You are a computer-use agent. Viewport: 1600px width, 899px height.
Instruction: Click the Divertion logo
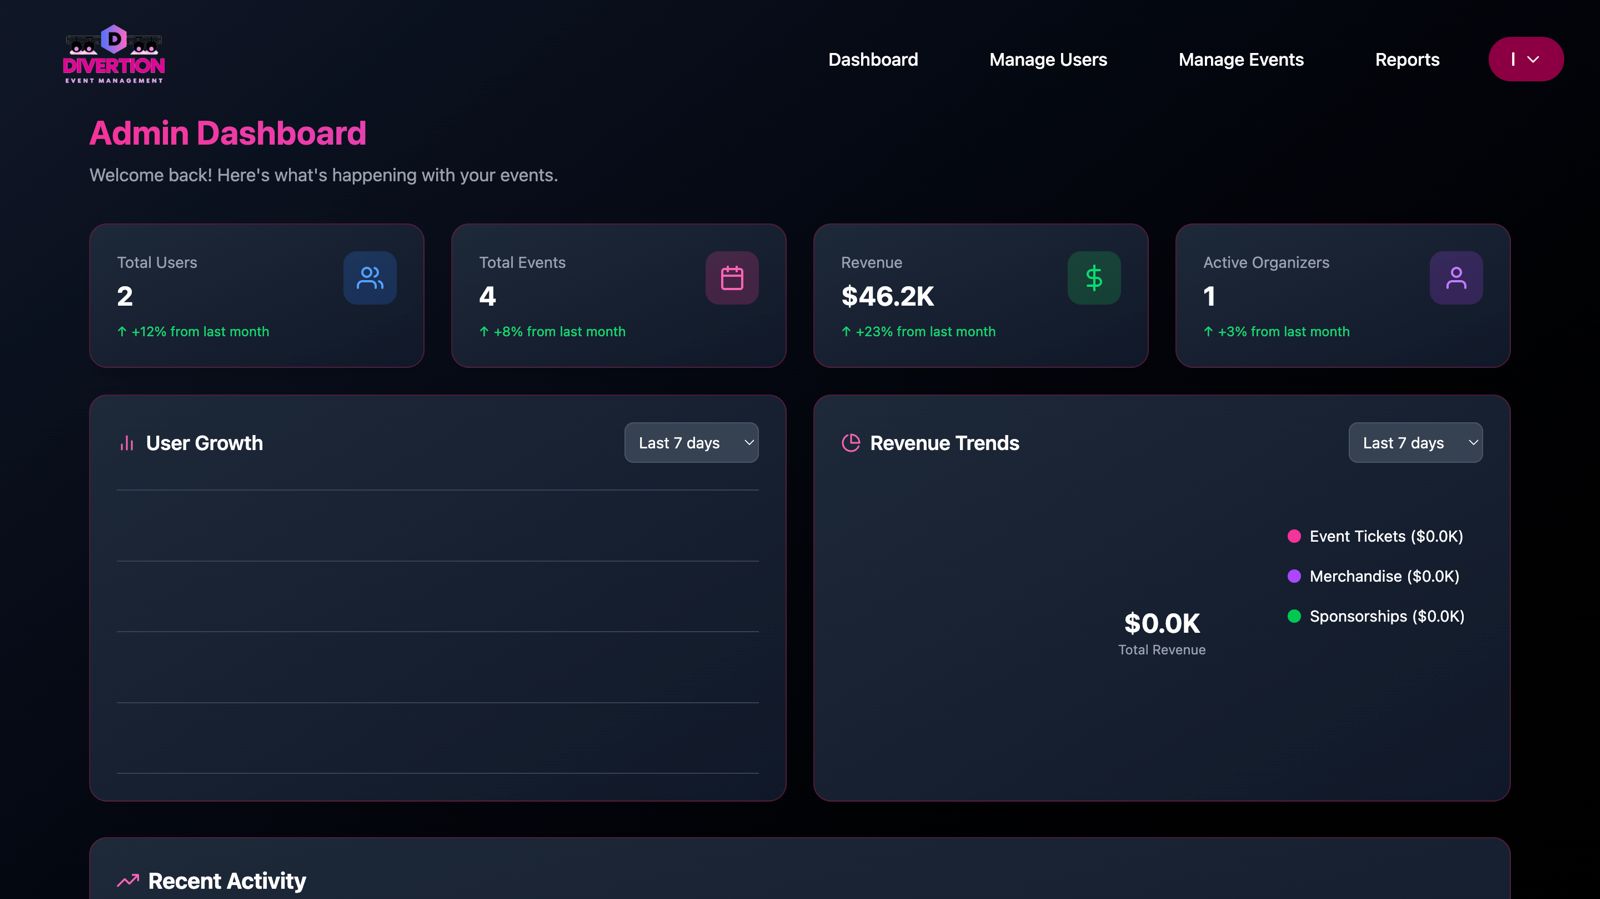pos(114,55)
